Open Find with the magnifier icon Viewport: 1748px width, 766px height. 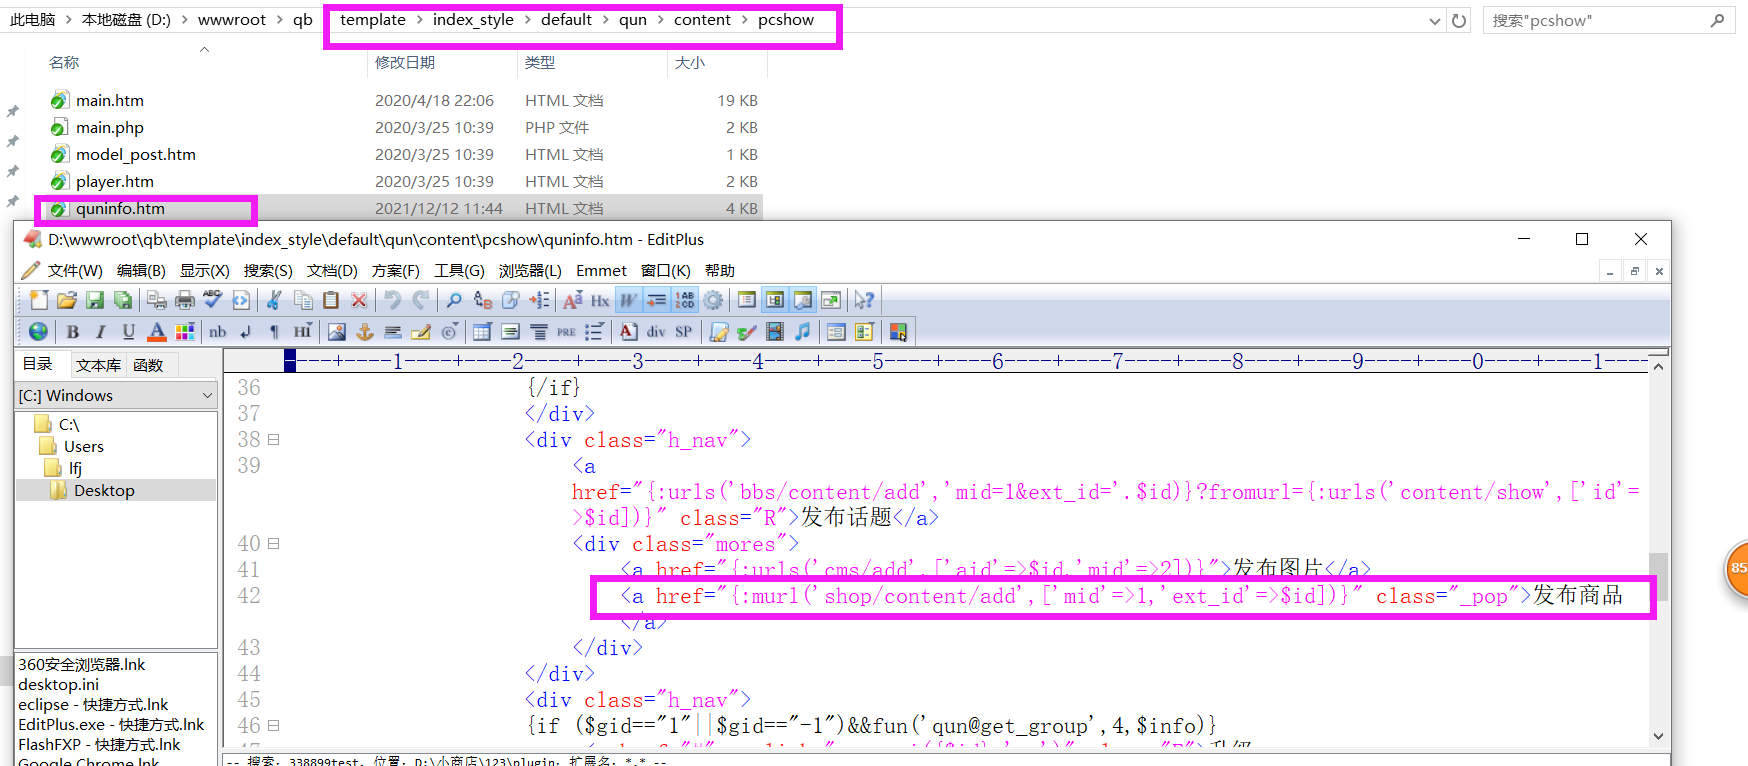454,300
